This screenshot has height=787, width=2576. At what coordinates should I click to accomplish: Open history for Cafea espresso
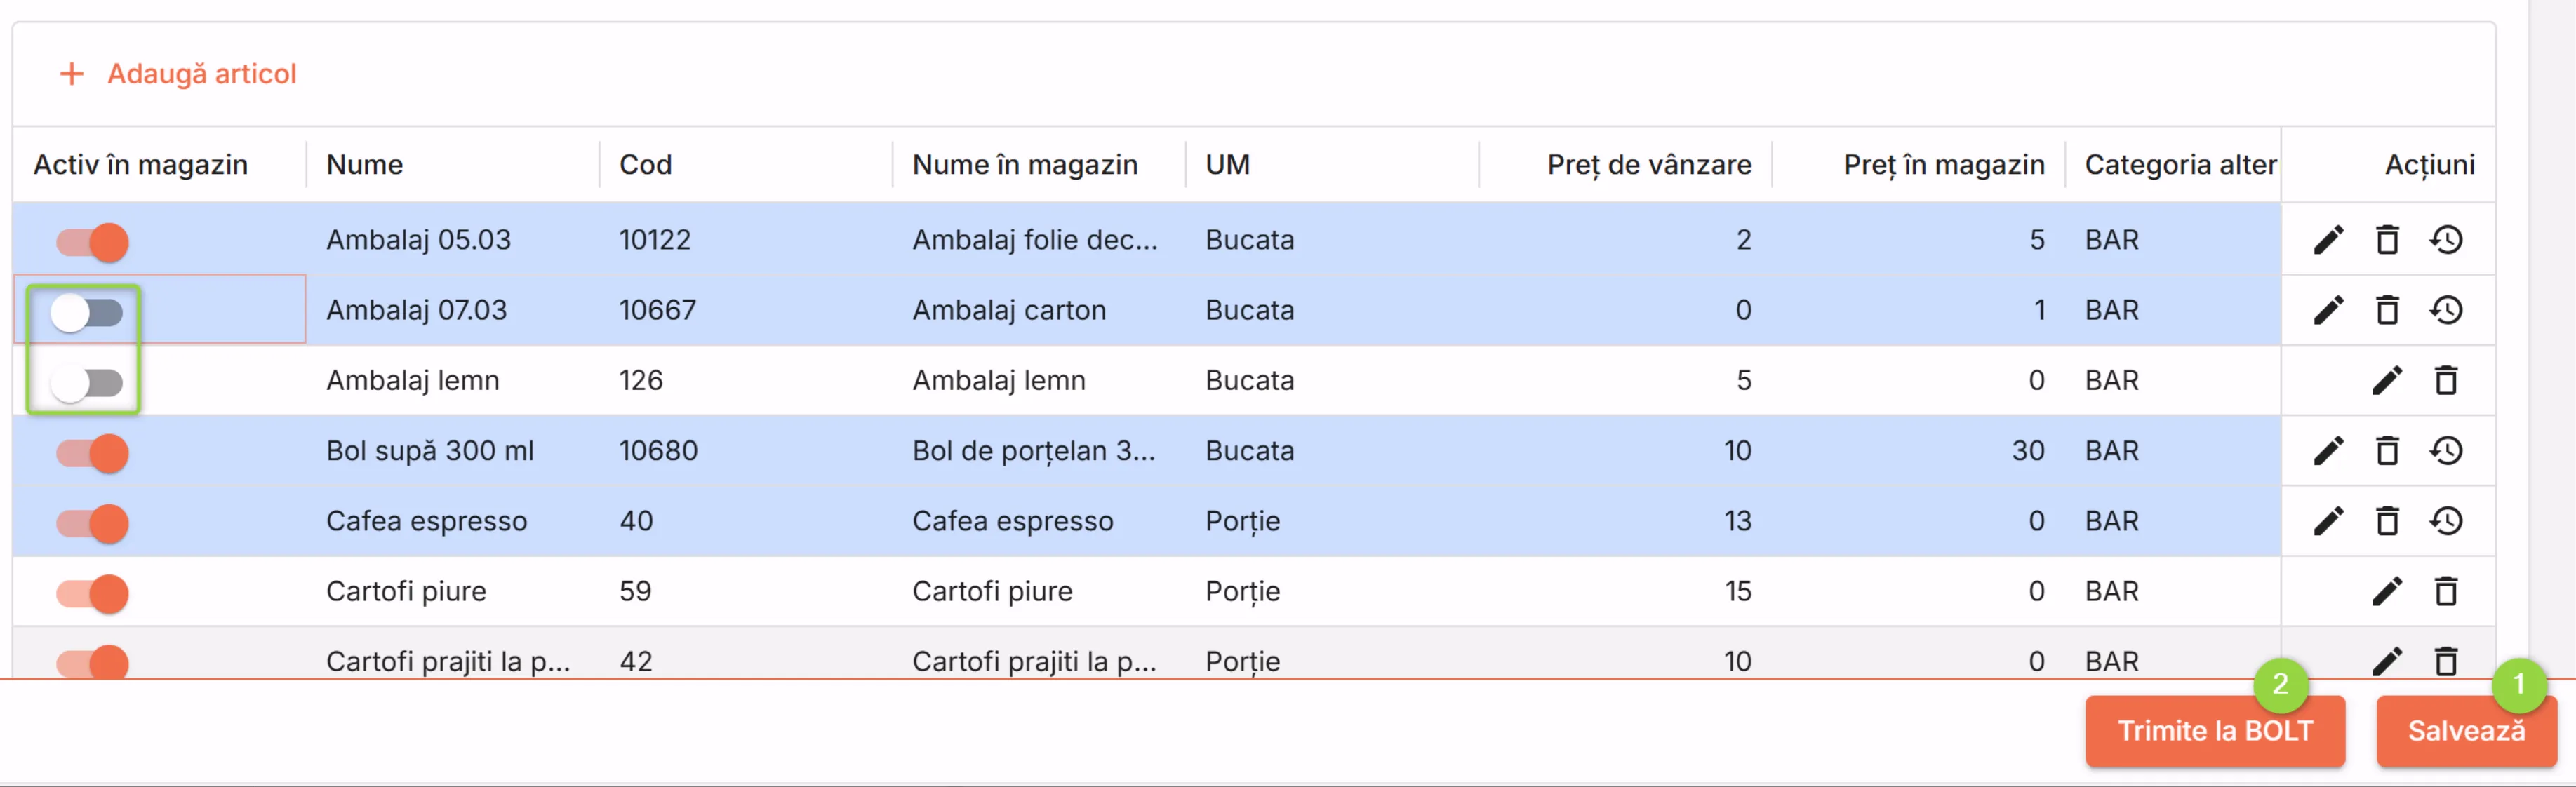pos(2446,521)
